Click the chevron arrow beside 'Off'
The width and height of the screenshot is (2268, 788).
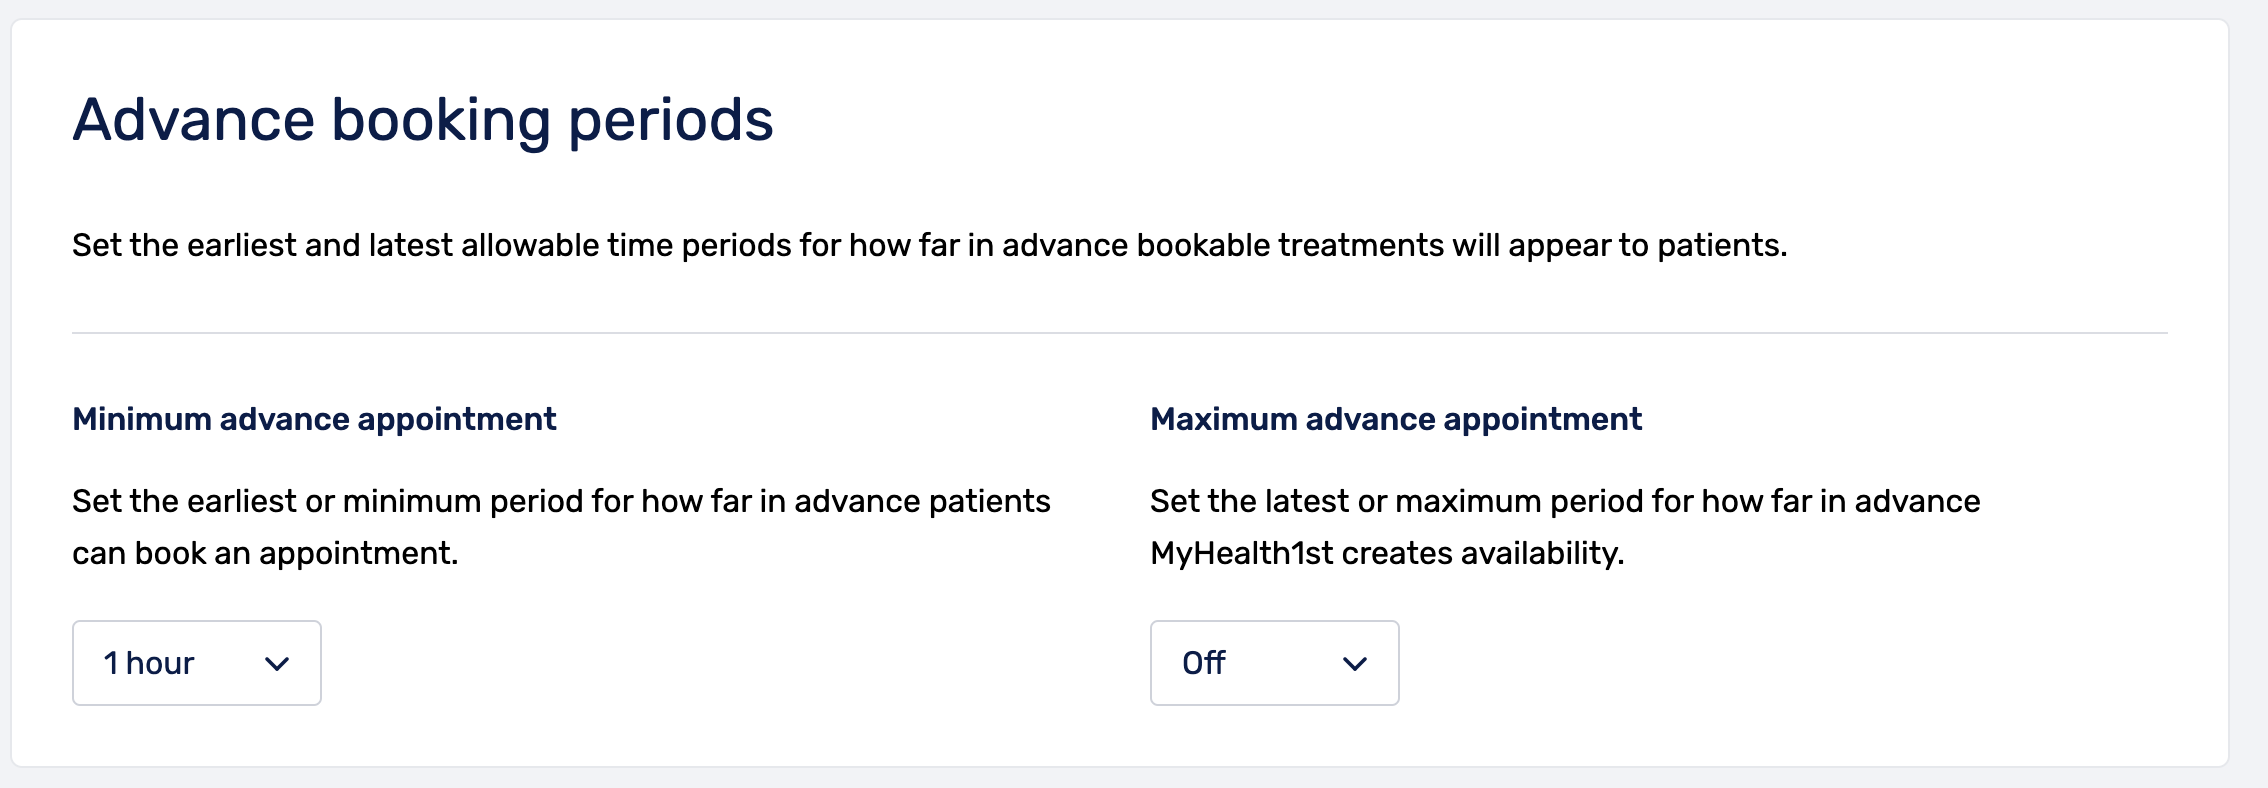coord(1355,664)
